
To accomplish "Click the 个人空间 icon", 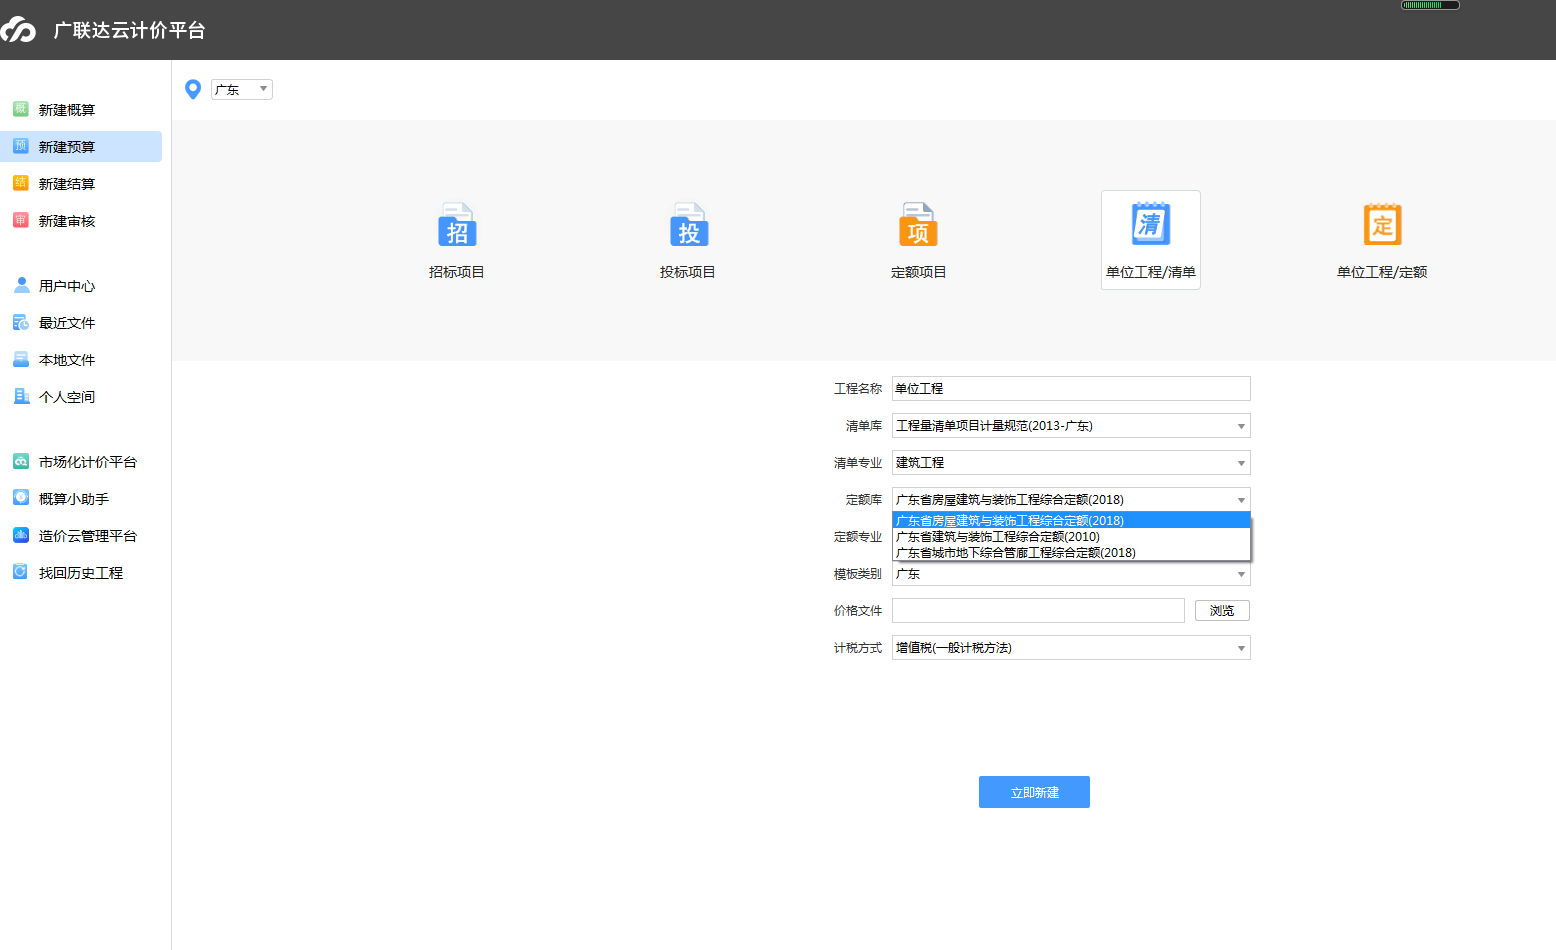I will point(21,396).
